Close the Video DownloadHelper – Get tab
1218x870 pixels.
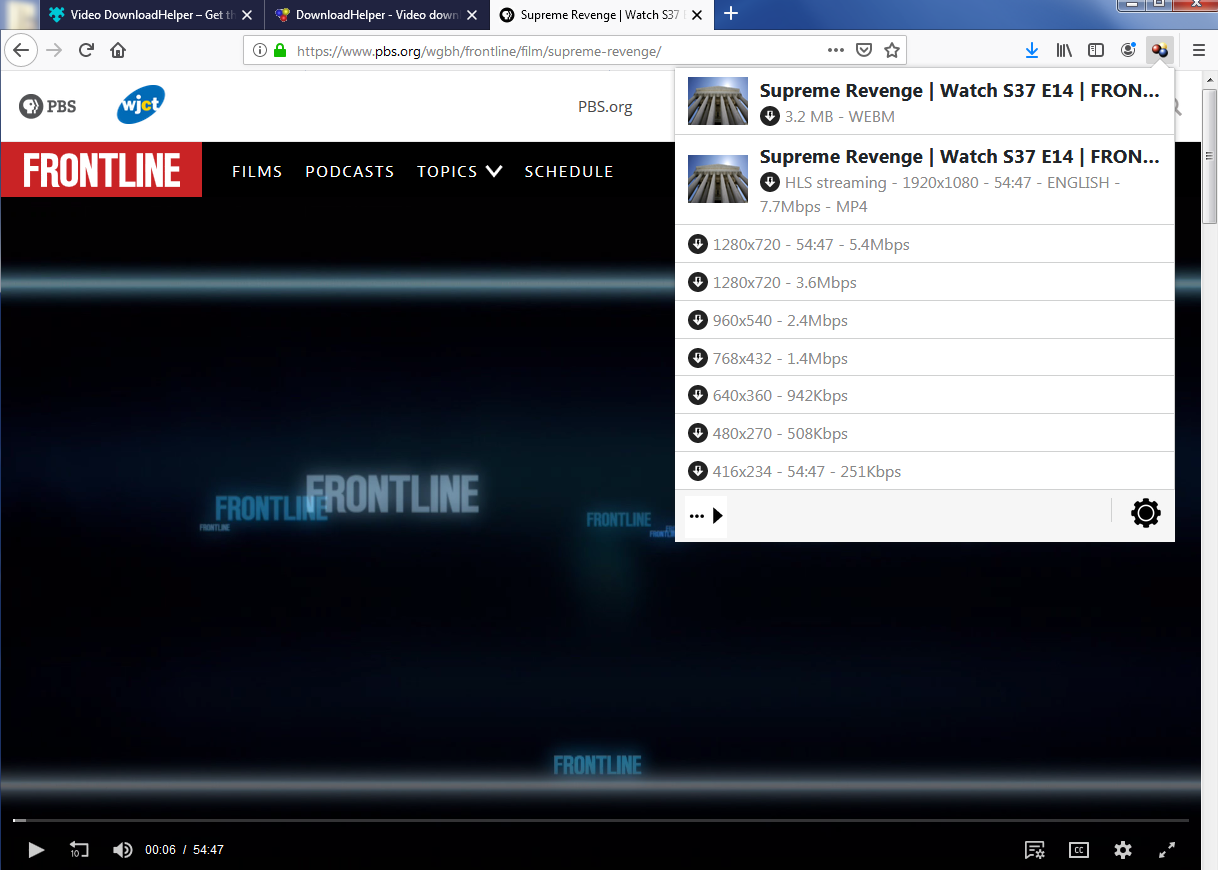[x=247, y=15]
